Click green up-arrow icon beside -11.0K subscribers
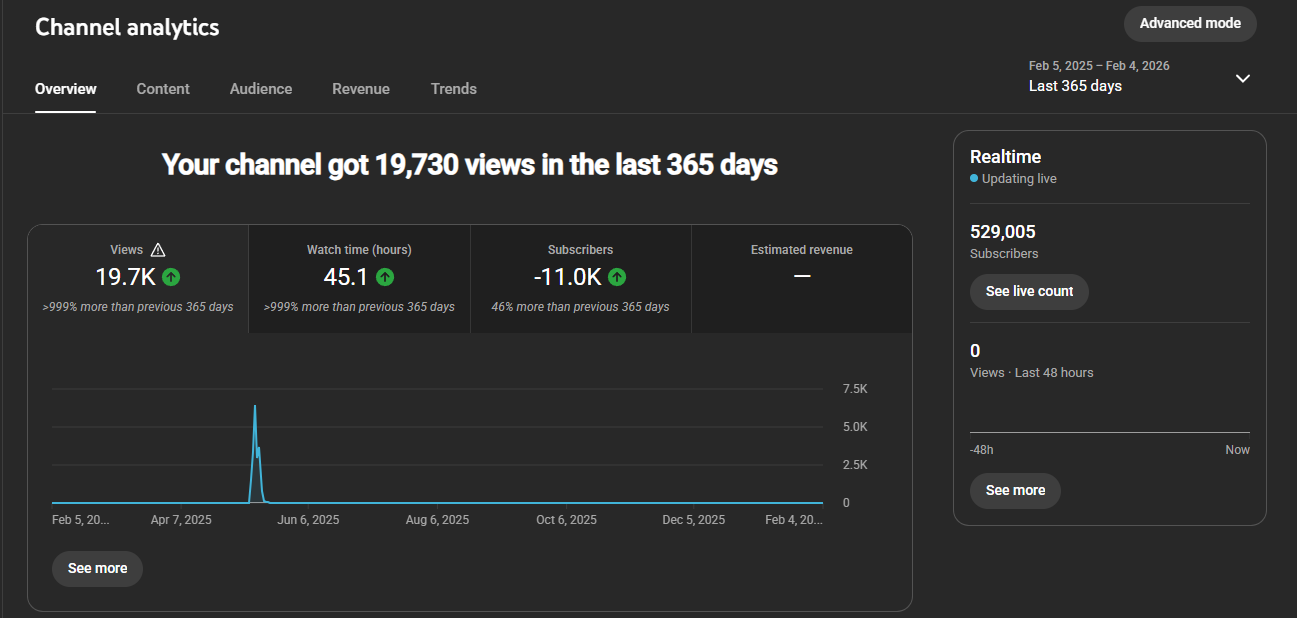The width and height of the screenshot is (1297, 618). 617,277
